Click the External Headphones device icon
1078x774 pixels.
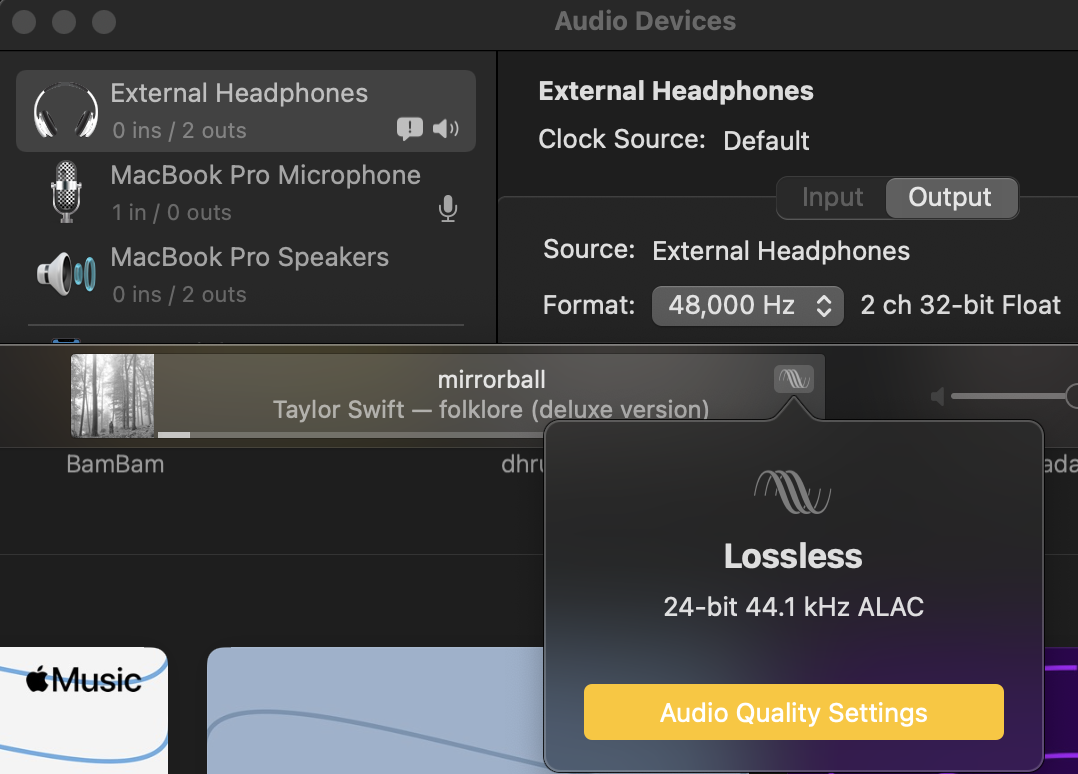66,111
